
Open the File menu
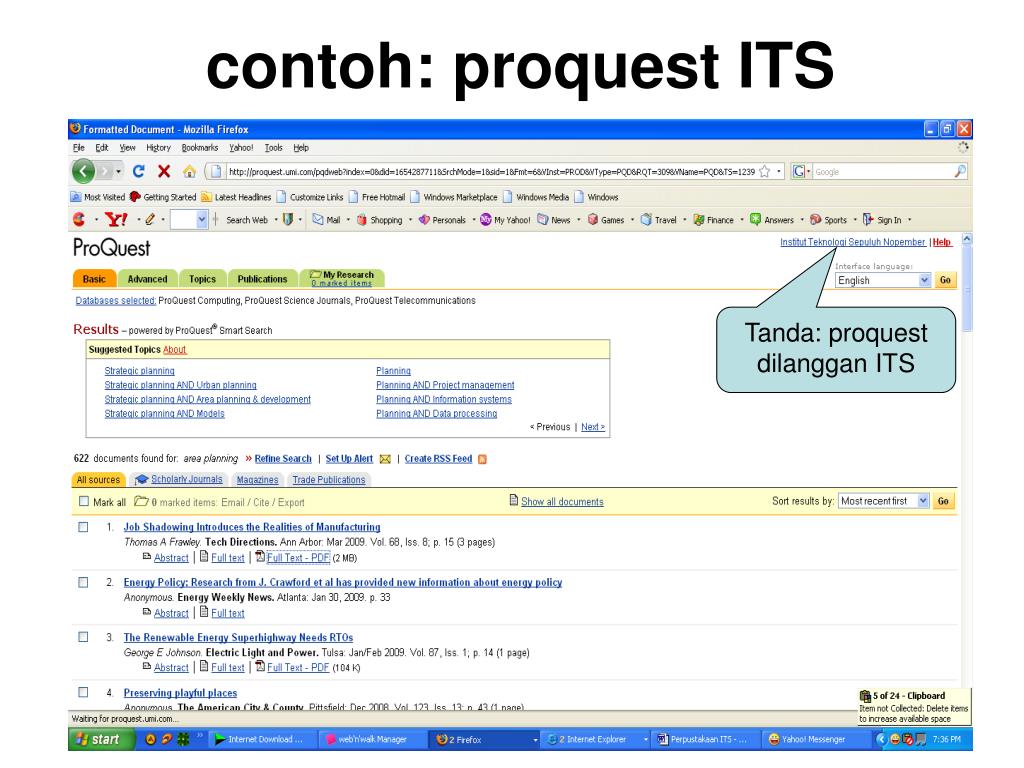[x=79, y=148]
